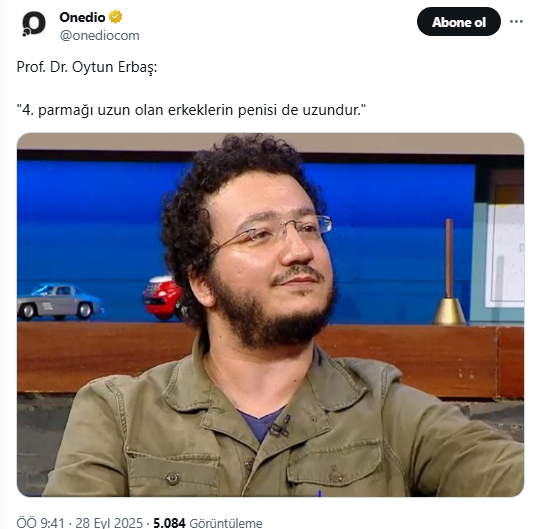Viewport: 534px width, 529px height.
Task: Open the Onedio profile avatar
Action: click(x=33, y=24)
